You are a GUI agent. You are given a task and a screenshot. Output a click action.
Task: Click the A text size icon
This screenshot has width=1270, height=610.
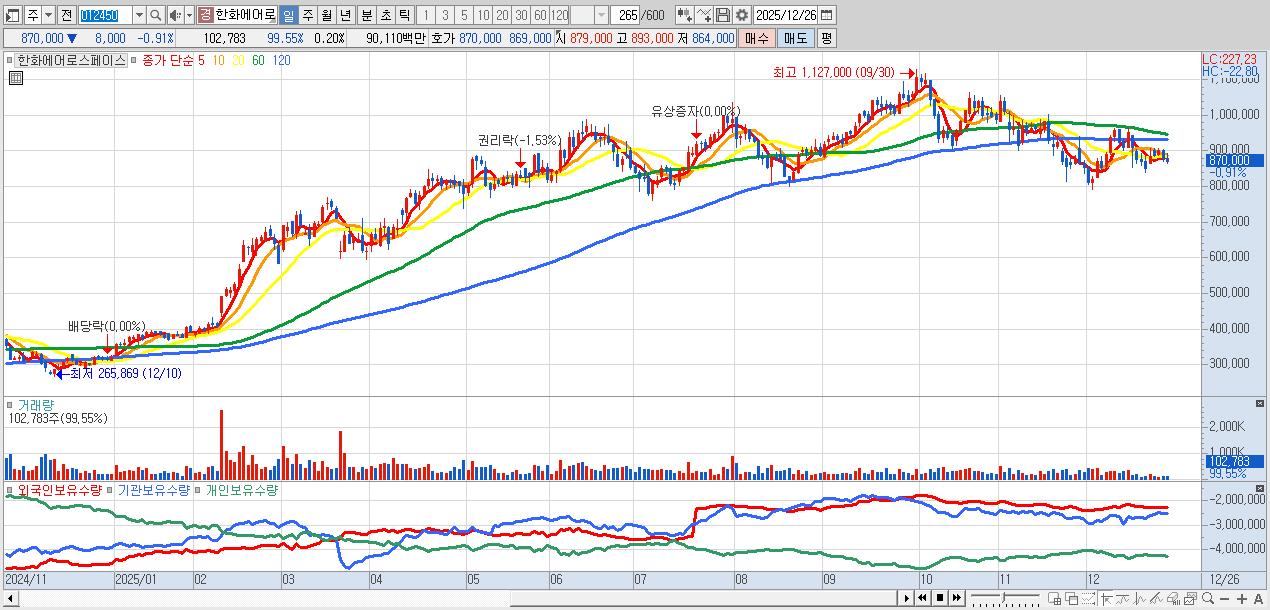tap(1258, 599)
